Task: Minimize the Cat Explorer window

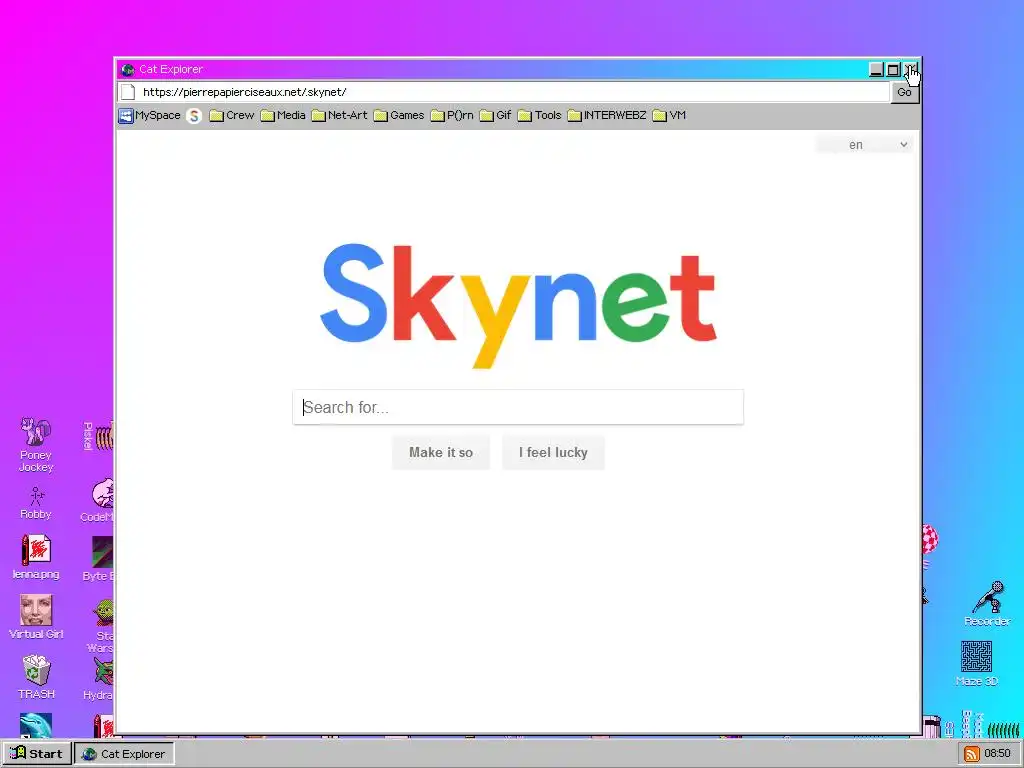Action: pyautogui.click(x=876, y=69)
